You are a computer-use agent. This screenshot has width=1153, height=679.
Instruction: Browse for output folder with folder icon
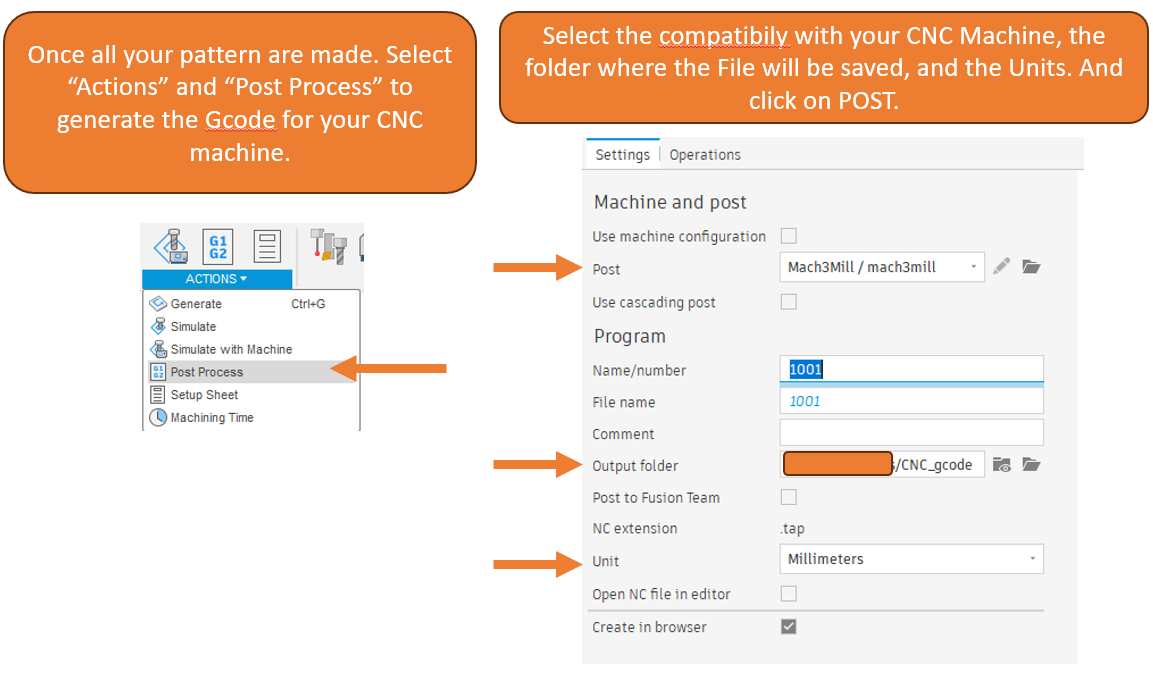tap(1031, 465)
